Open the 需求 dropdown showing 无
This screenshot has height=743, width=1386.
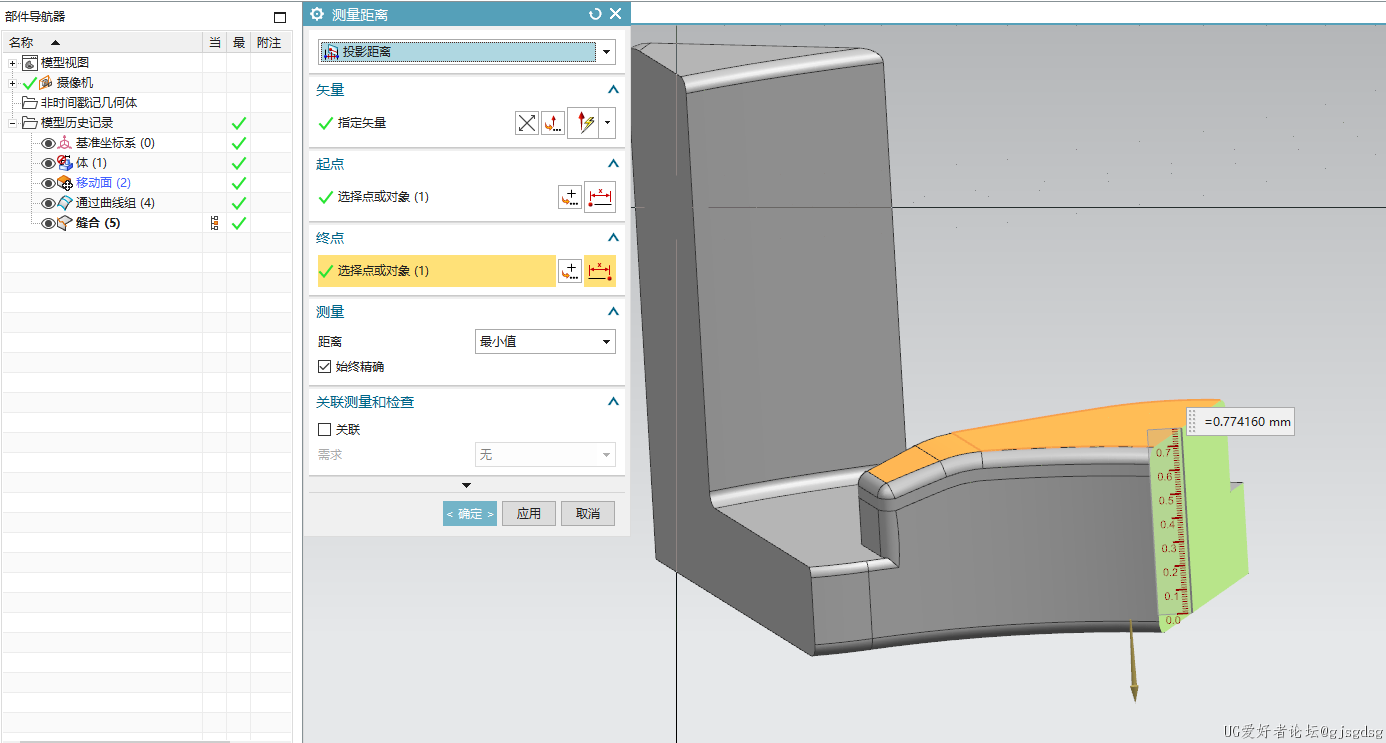(x=545, y=455)
